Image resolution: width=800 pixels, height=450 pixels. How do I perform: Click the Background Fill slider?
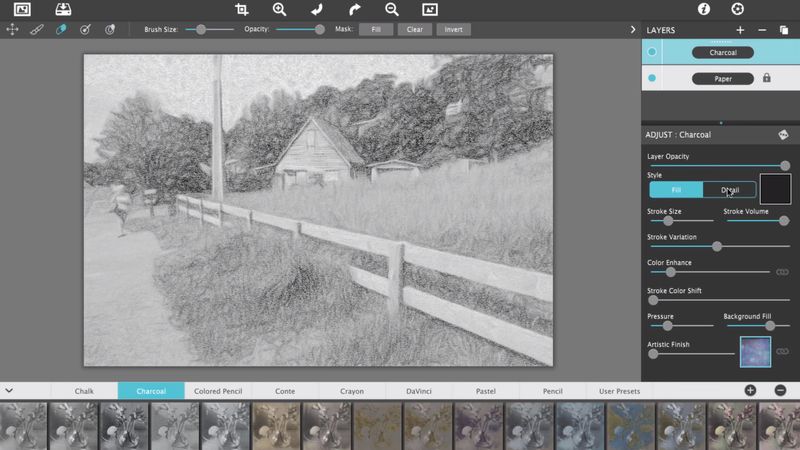[757, 326]
